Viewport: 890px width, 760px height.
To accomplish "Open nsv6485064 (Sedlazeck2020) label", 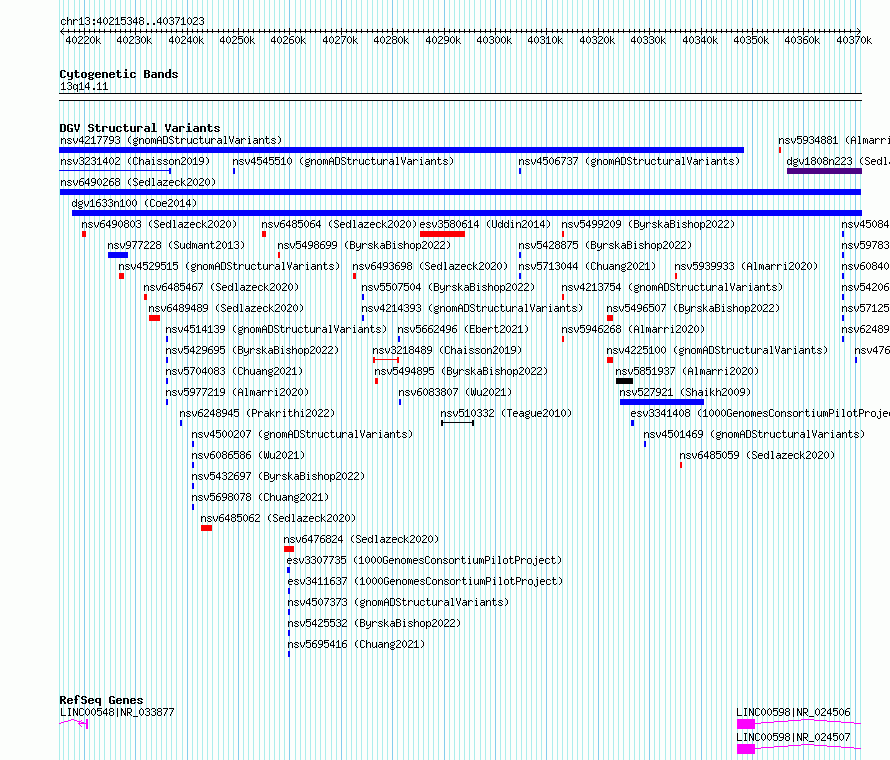I will [339, 224].
